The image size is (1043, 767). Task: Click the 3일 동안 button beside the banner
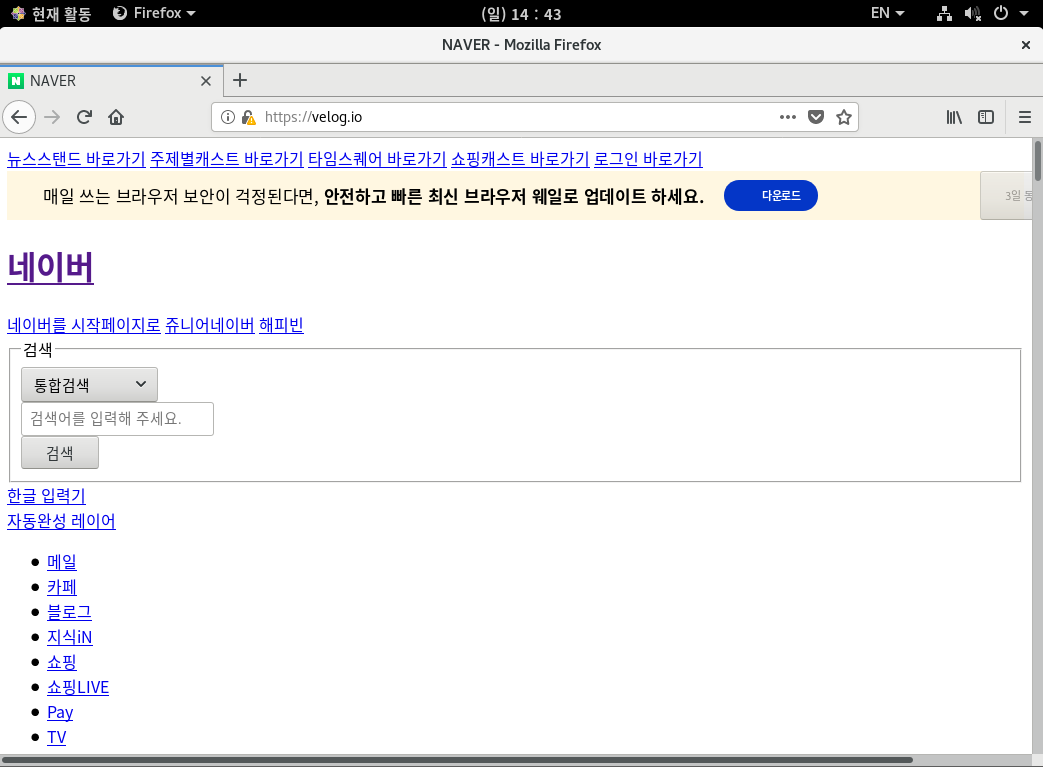tap(1006, 196)
